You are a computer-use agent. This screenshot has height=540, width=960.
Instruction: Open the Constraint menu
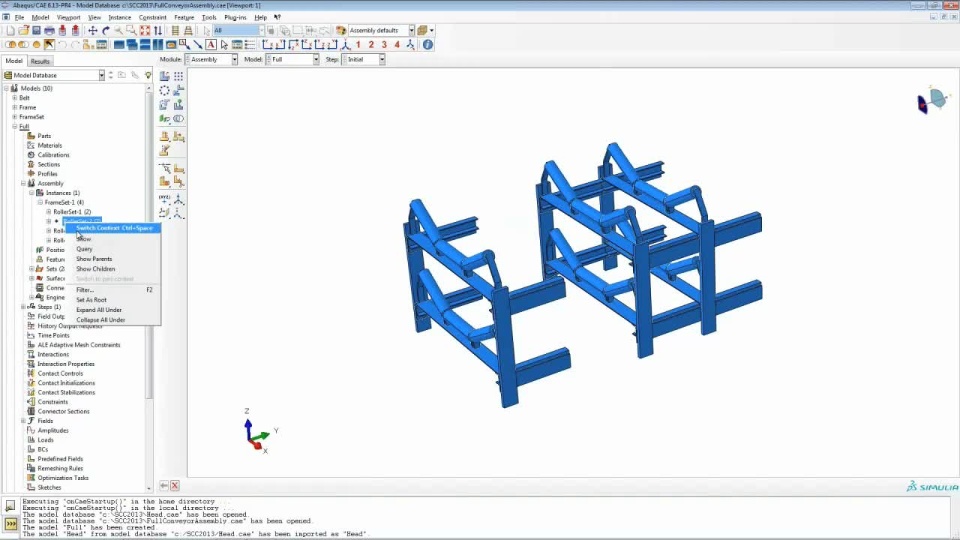click(x=152, y=18)
